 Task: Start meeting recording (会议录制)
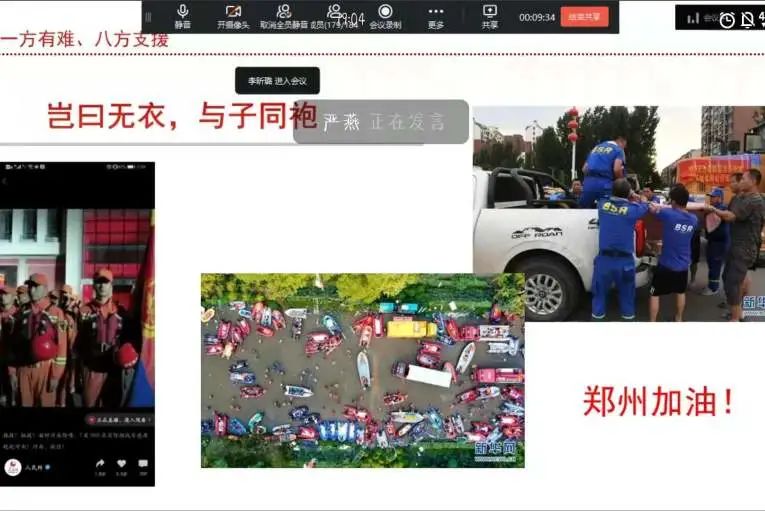coord(385,17)
